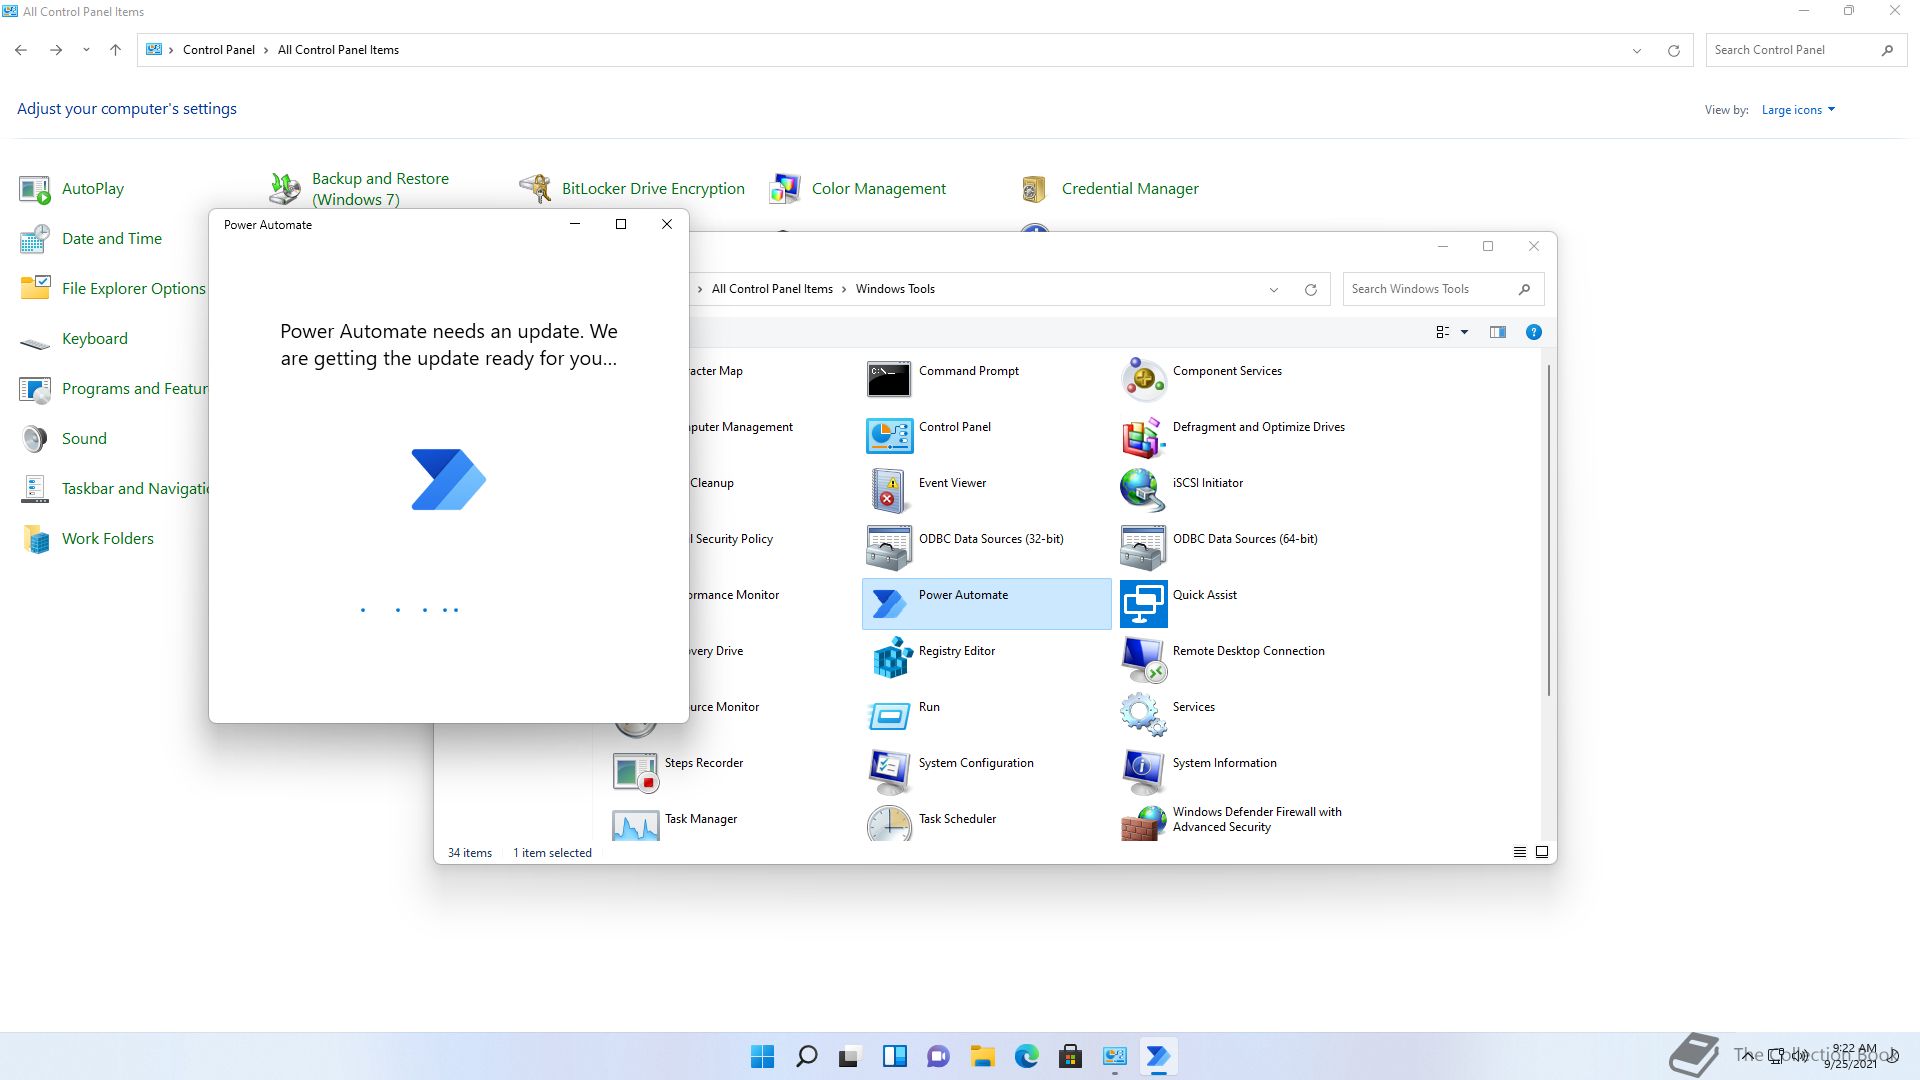The height and width of the screenshot is (1080, 1920).
Task: Maximize the Power Automate update window
Action: click(x=621, y=225)
